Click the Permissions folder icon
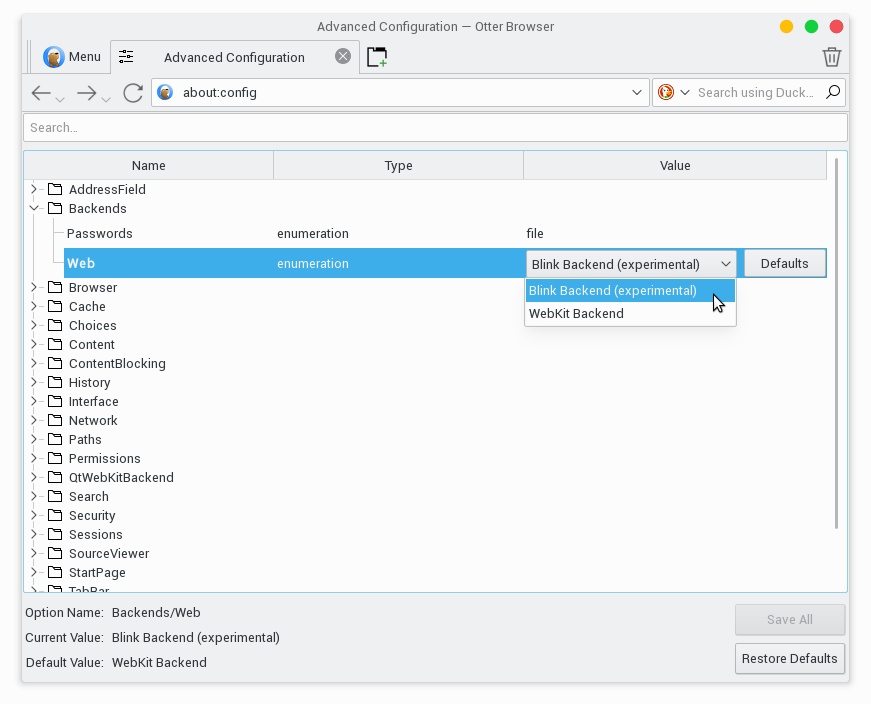Screen dimensions: 871x704 click(55, 458)
